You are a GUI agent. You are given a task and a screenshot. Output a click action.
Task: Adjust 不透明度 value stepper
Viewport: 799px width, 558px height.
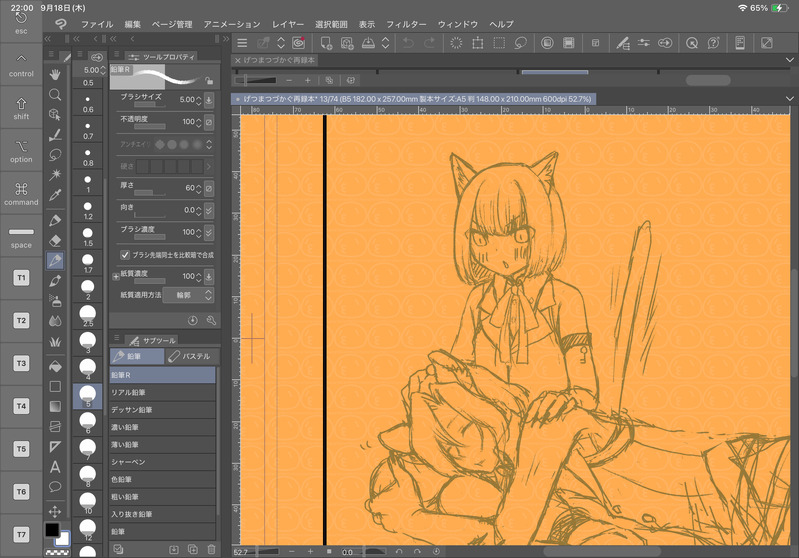point(199,122)
